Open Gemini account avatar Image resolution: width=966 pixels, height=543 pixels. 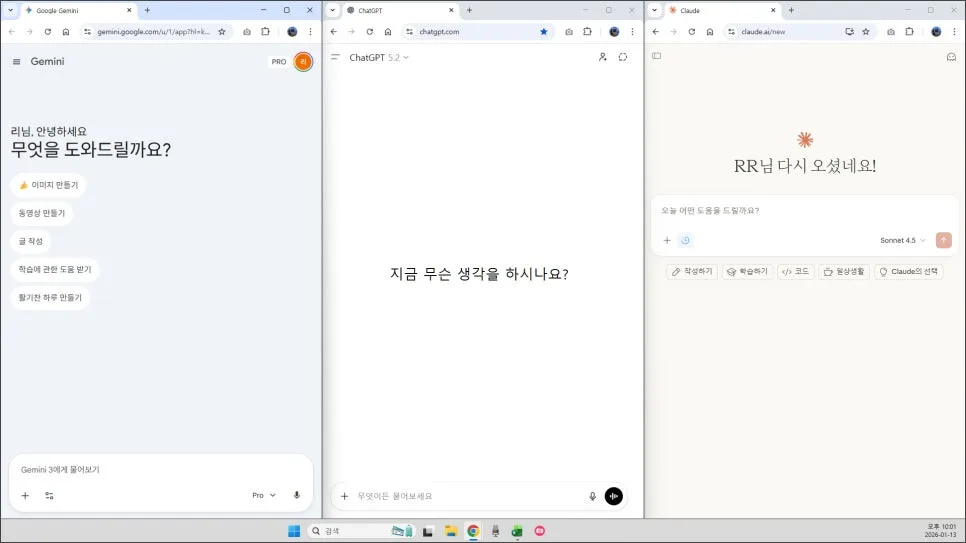(x=303, y=62)
